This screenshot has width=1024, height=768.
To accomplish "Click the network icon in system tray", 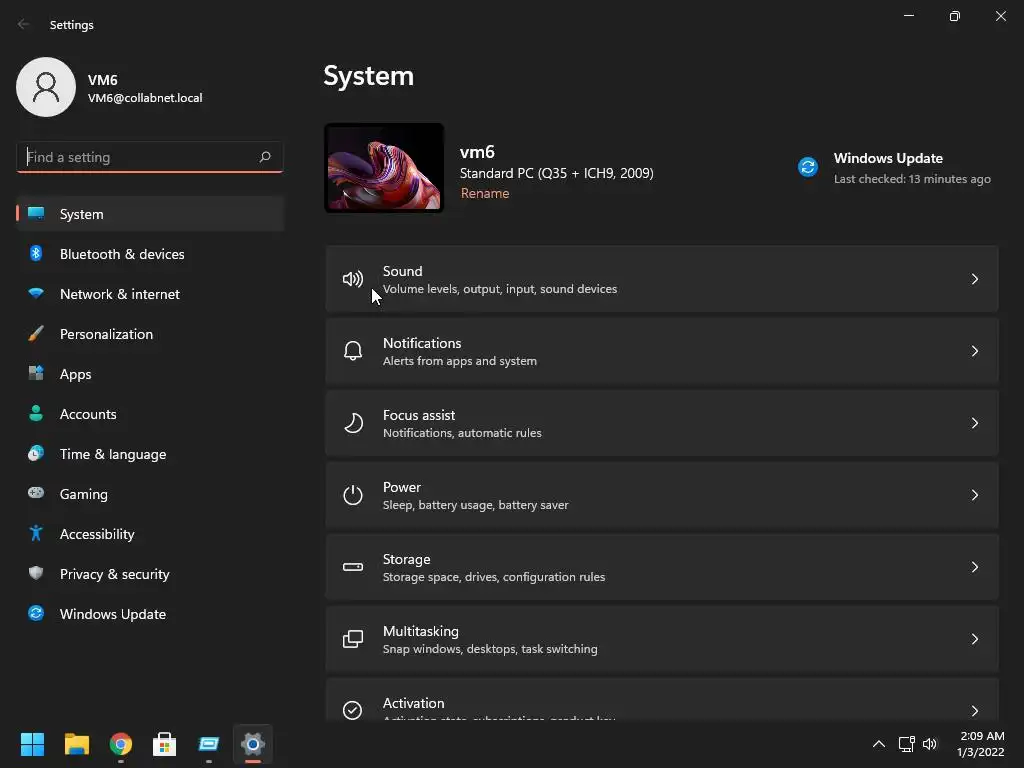I will pyautogui.click(x=906, y=744).
